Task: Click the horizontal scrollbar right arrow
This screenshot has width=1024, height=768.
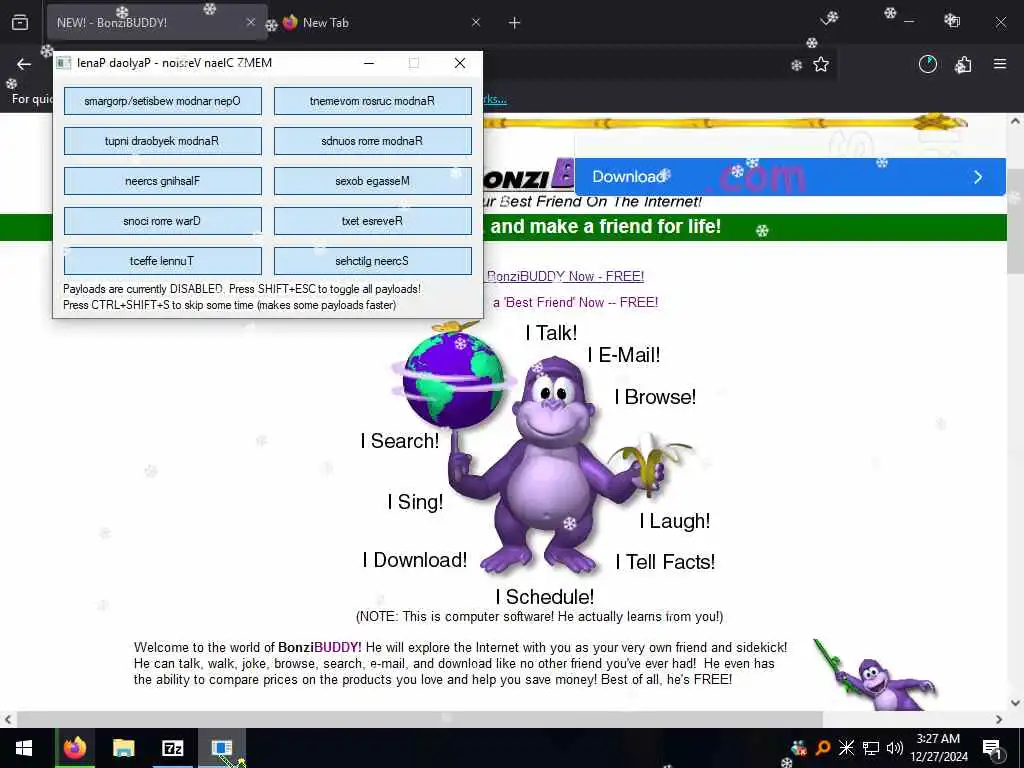Action: coord(999,719)
